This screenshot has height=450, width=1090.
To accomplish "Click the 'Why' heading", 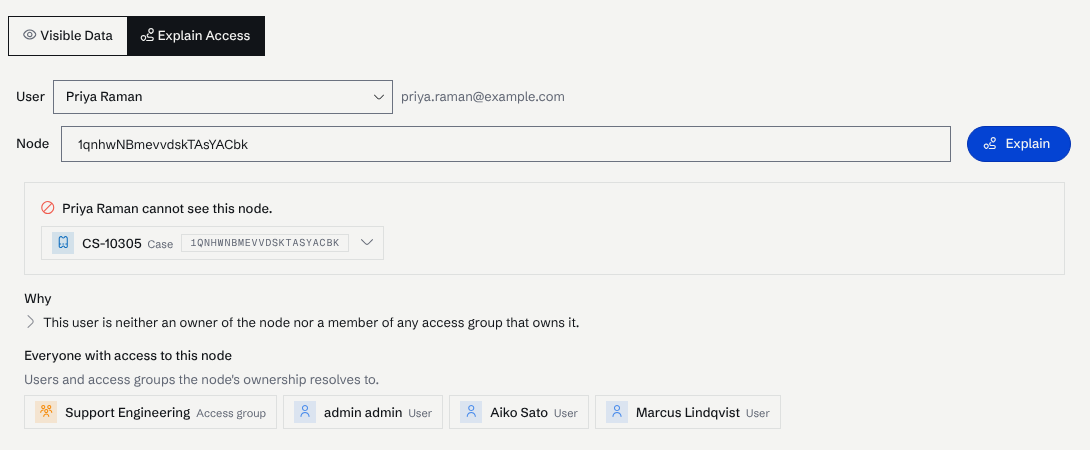I will coord(38,298).
